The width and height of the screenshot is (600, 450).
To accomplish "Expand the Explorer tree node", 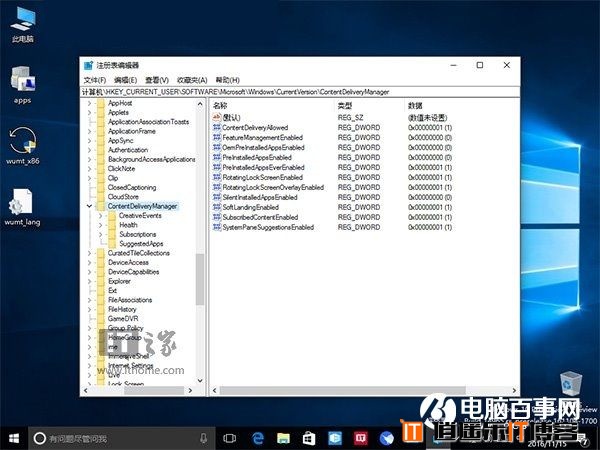I will pyautogui.click(x=89, y=281).
